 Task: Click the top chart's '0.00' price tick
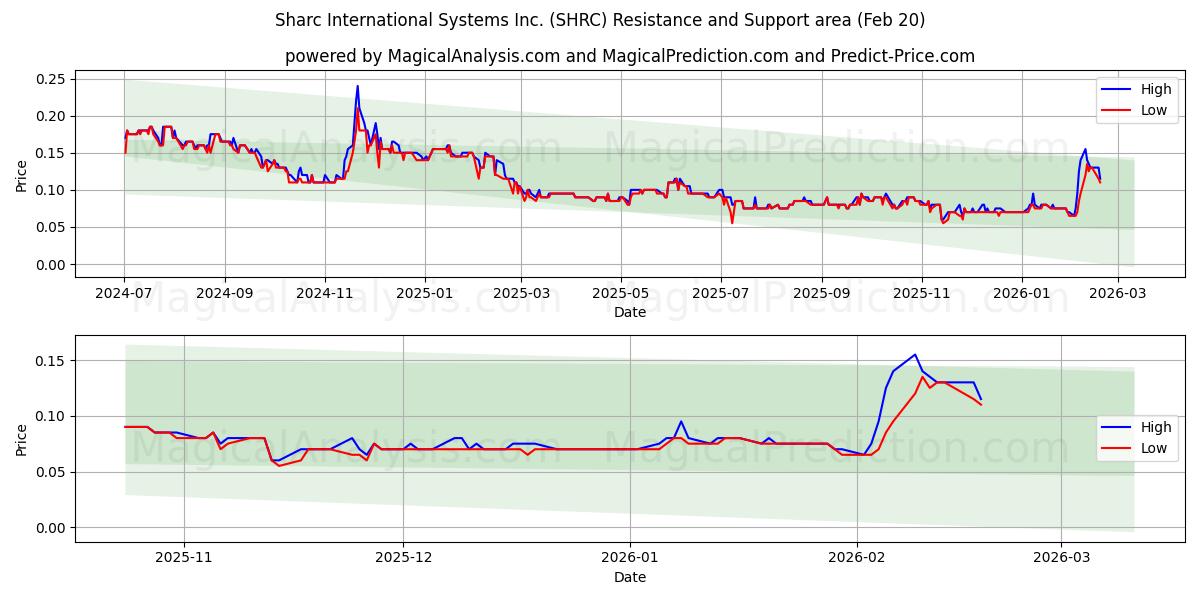pyautogui.click(x=51, y=265)
